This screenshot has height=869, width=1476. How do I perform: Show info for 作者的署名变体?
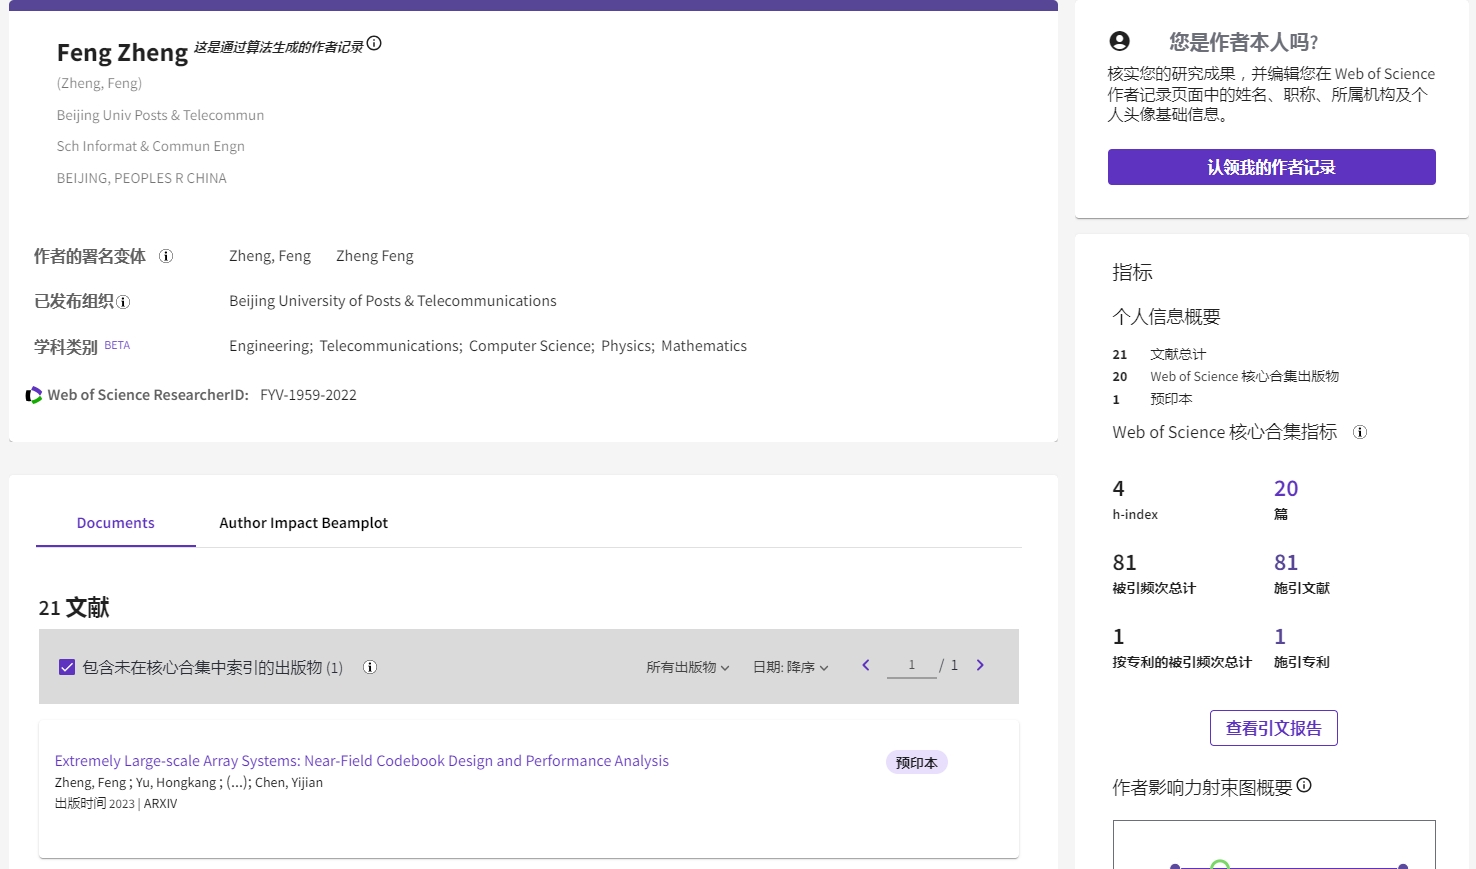(x=166, y=256)
